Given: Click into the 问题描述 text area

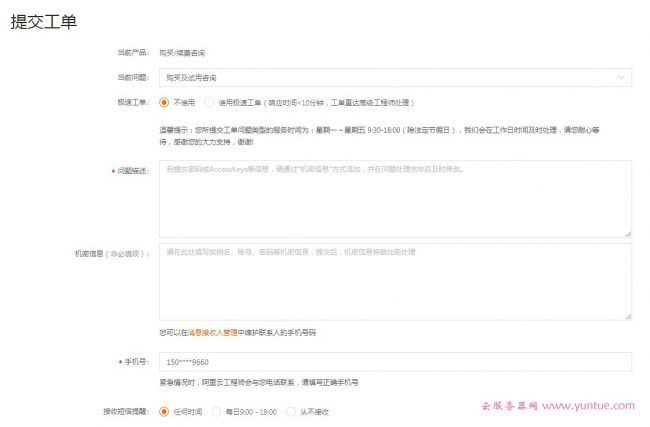Looking at the screenshot, I should pyautogui.click(x=395, y=198).
